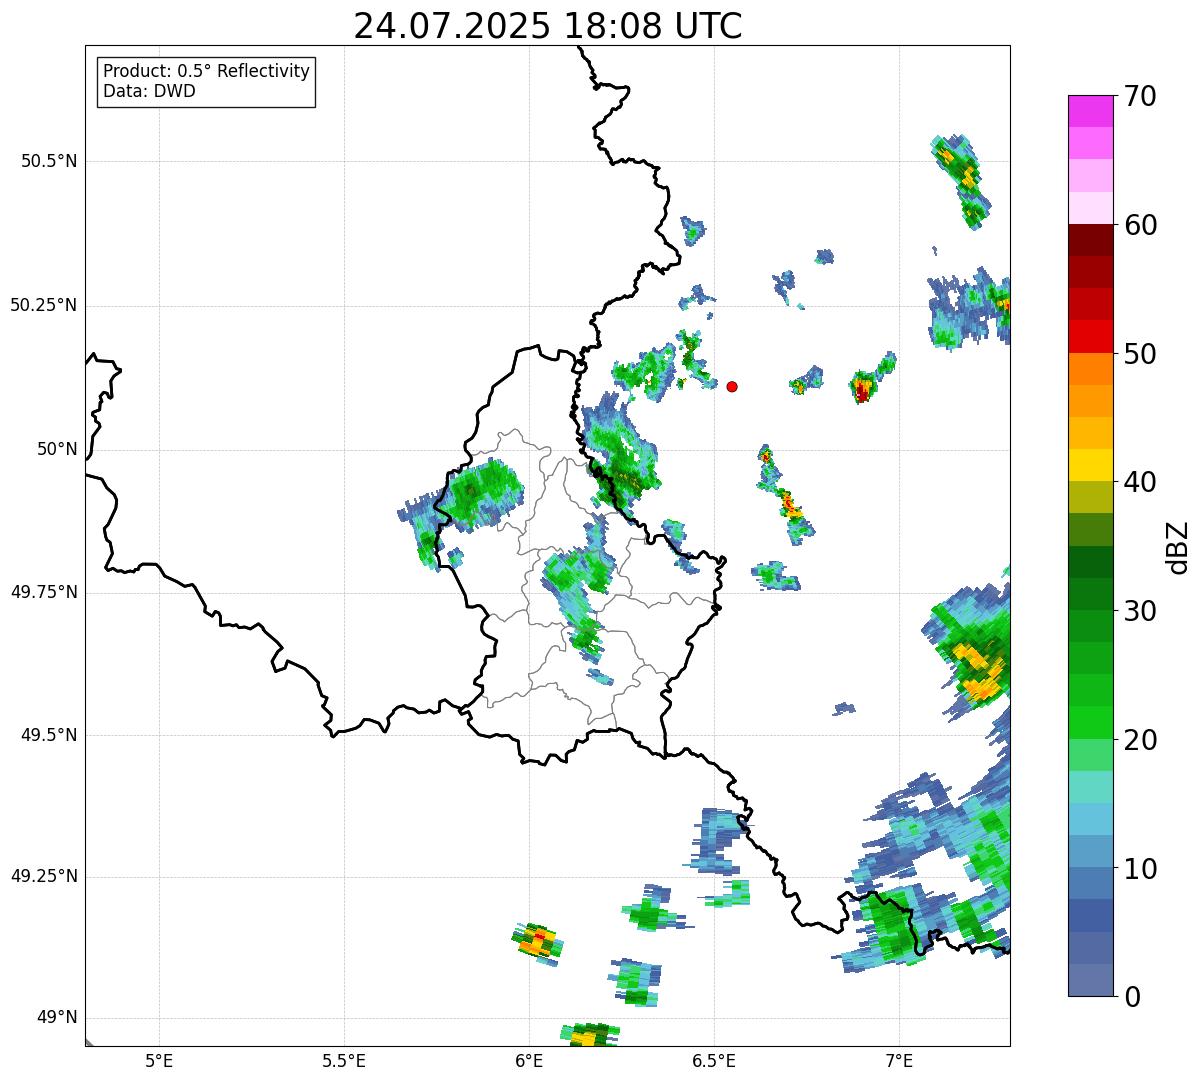
Task: Click the yellow colorbar segment at 40
Action: click(x=1091, y=465)
